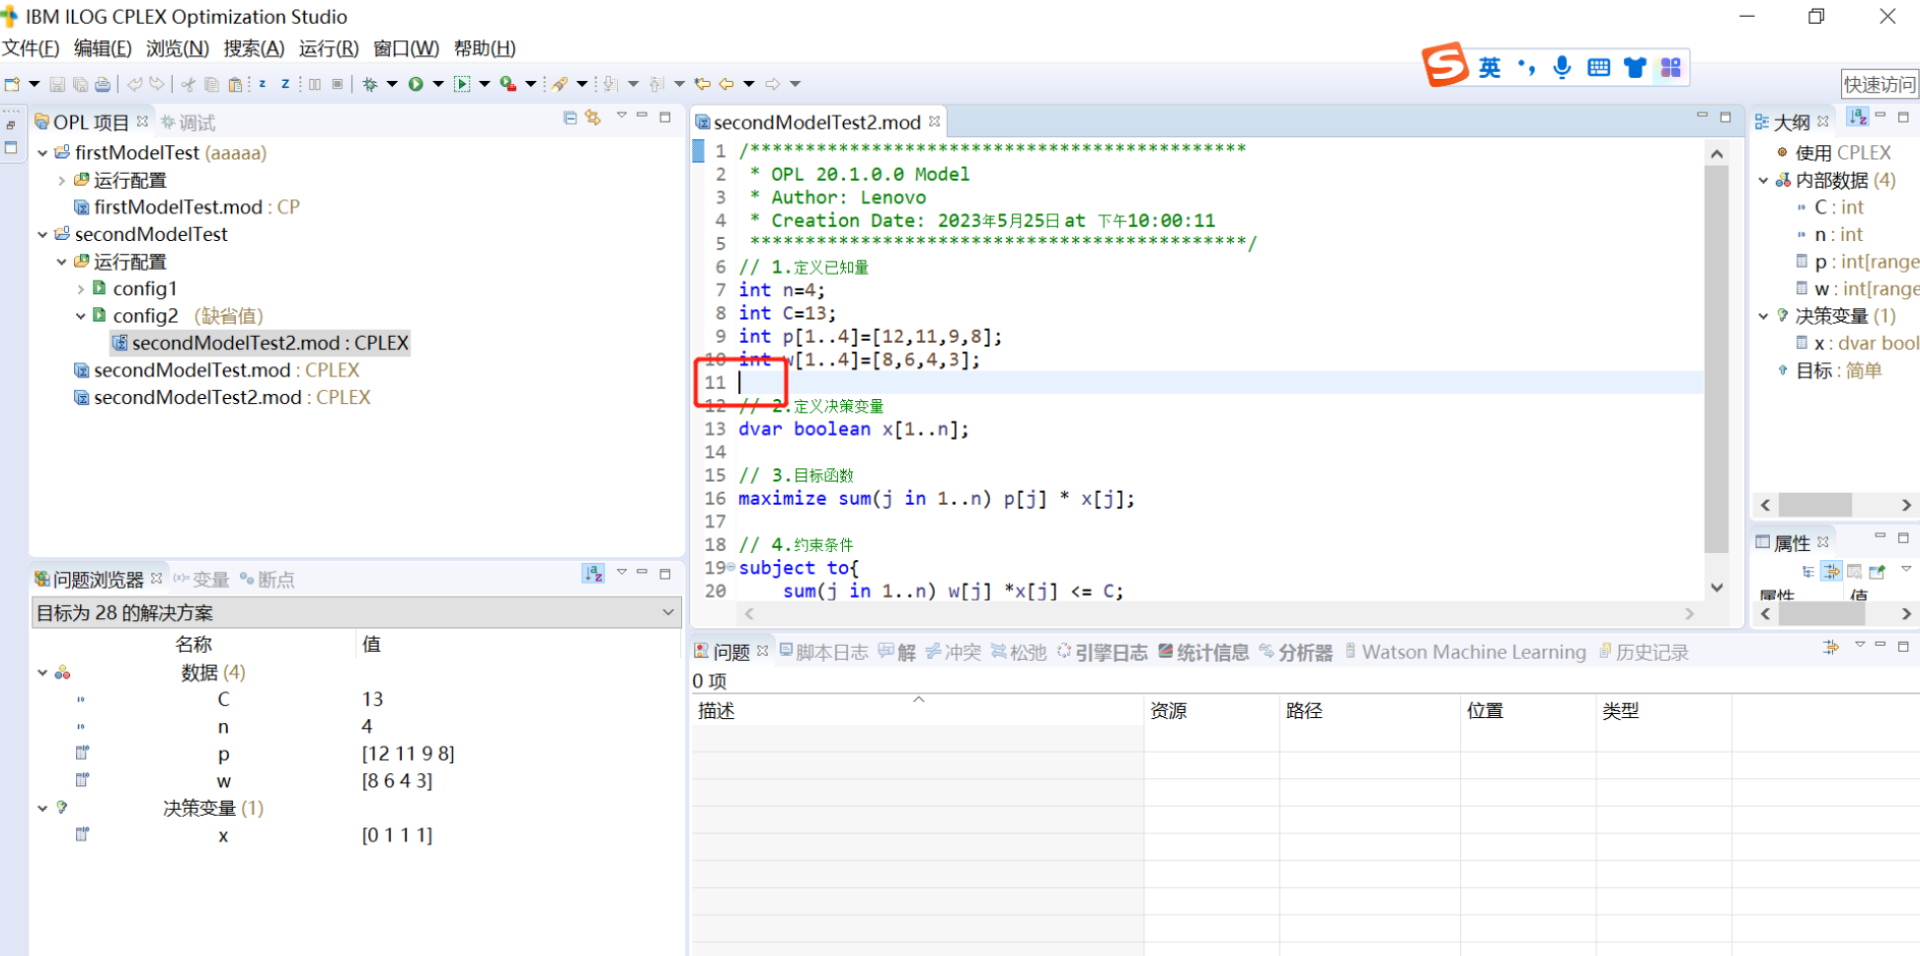The image size is (1920, 956).
Task: Open the solution selector combo box
Action: [356, 612]
